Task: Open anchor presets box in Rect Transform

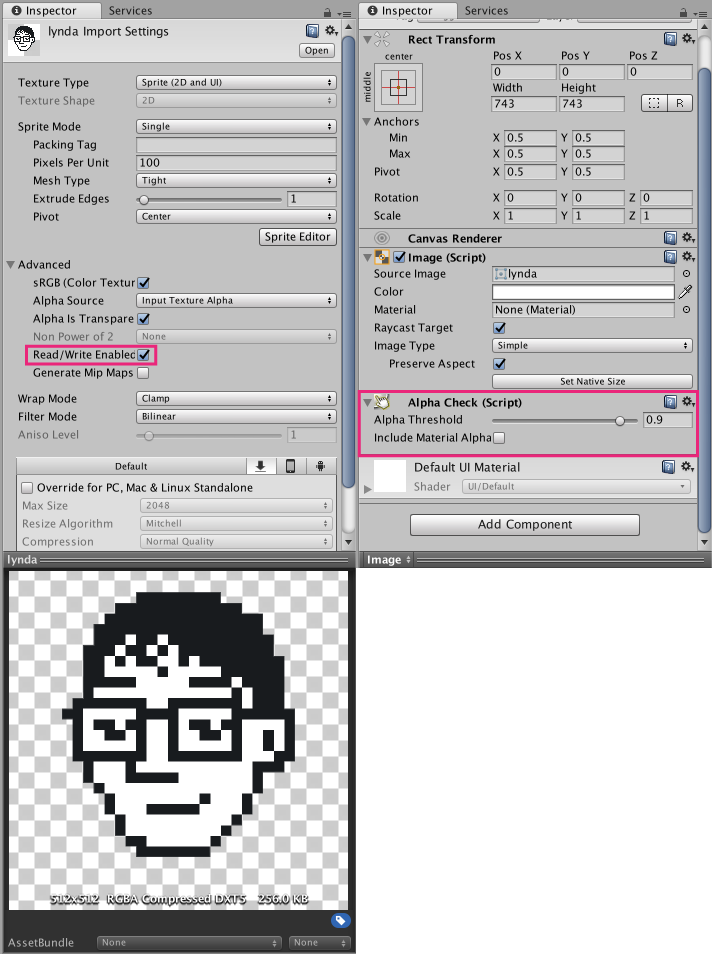Action: (399, 88)
